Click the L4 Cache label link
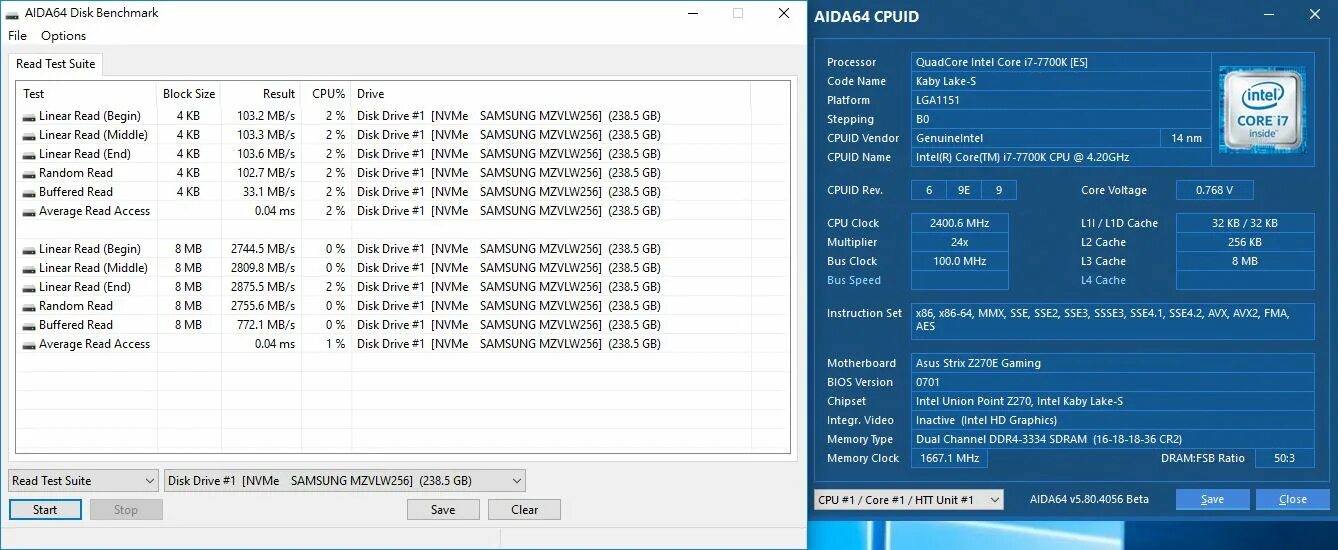 click(1103, 281)
